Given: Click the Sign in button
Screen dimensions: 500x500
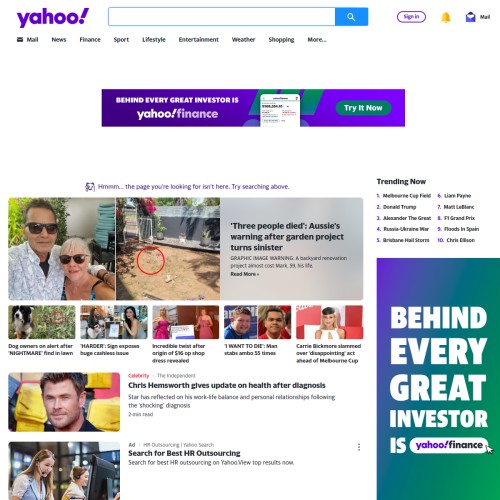Looking at the screenshot, I should [x=411, y=17].
